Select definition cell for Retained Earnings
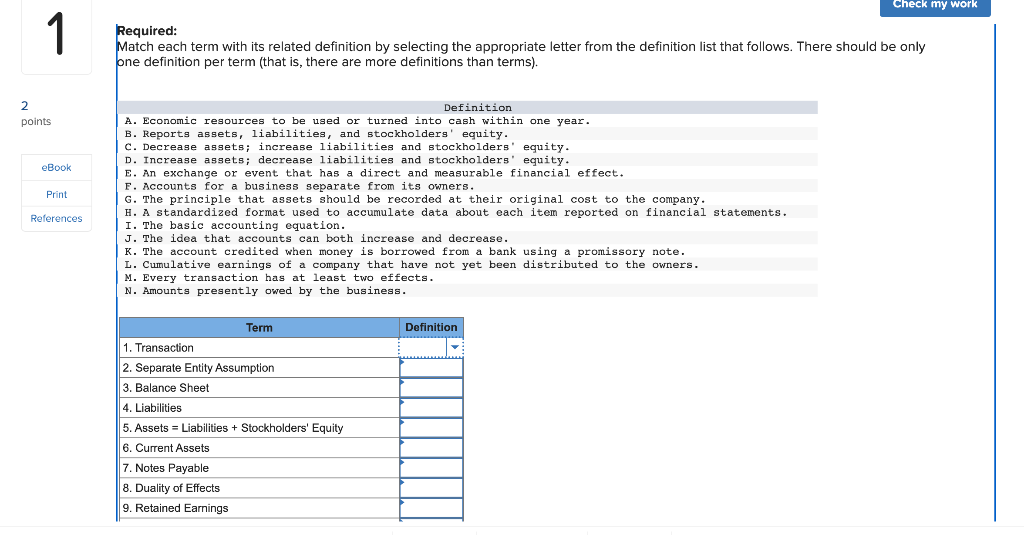 (x=432, y=508)
